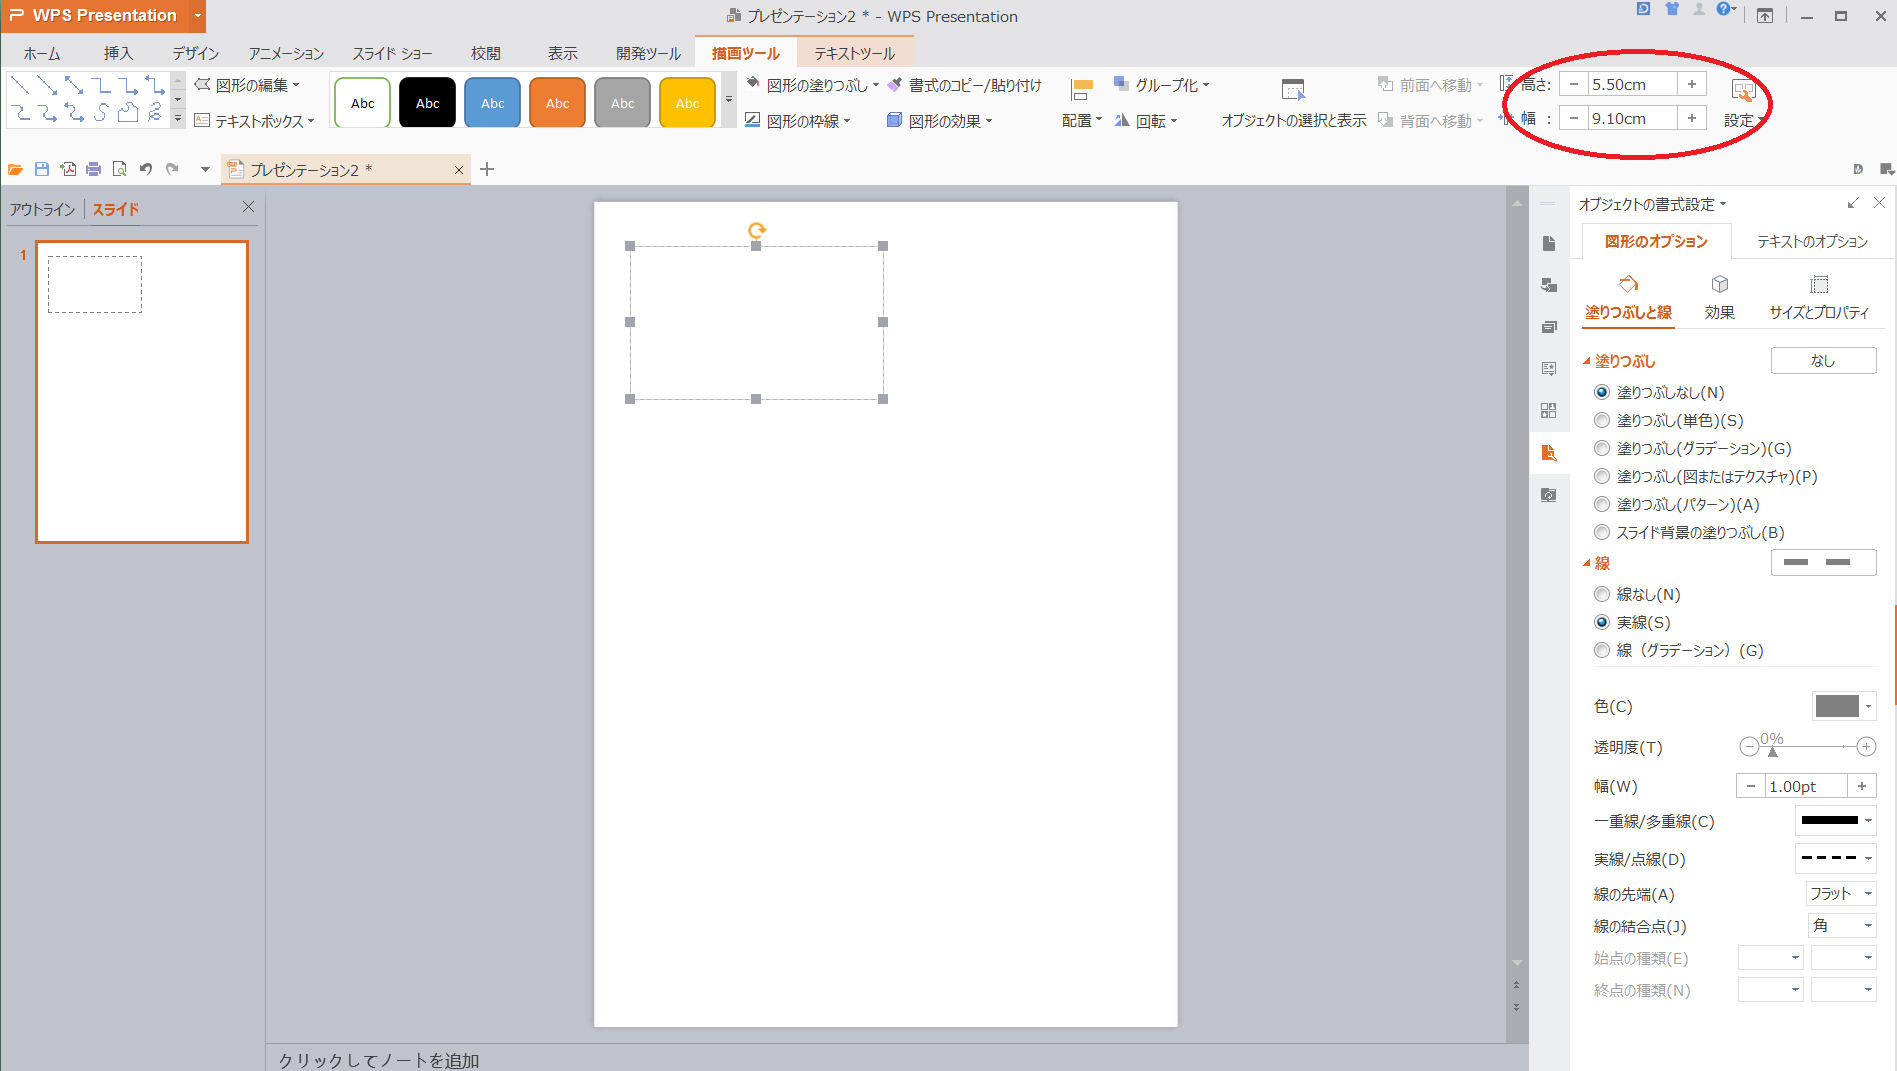Switch to アウトライン panel tab
The width and height of the screenshot is (1897, 1071).
[x=43, y=209]
